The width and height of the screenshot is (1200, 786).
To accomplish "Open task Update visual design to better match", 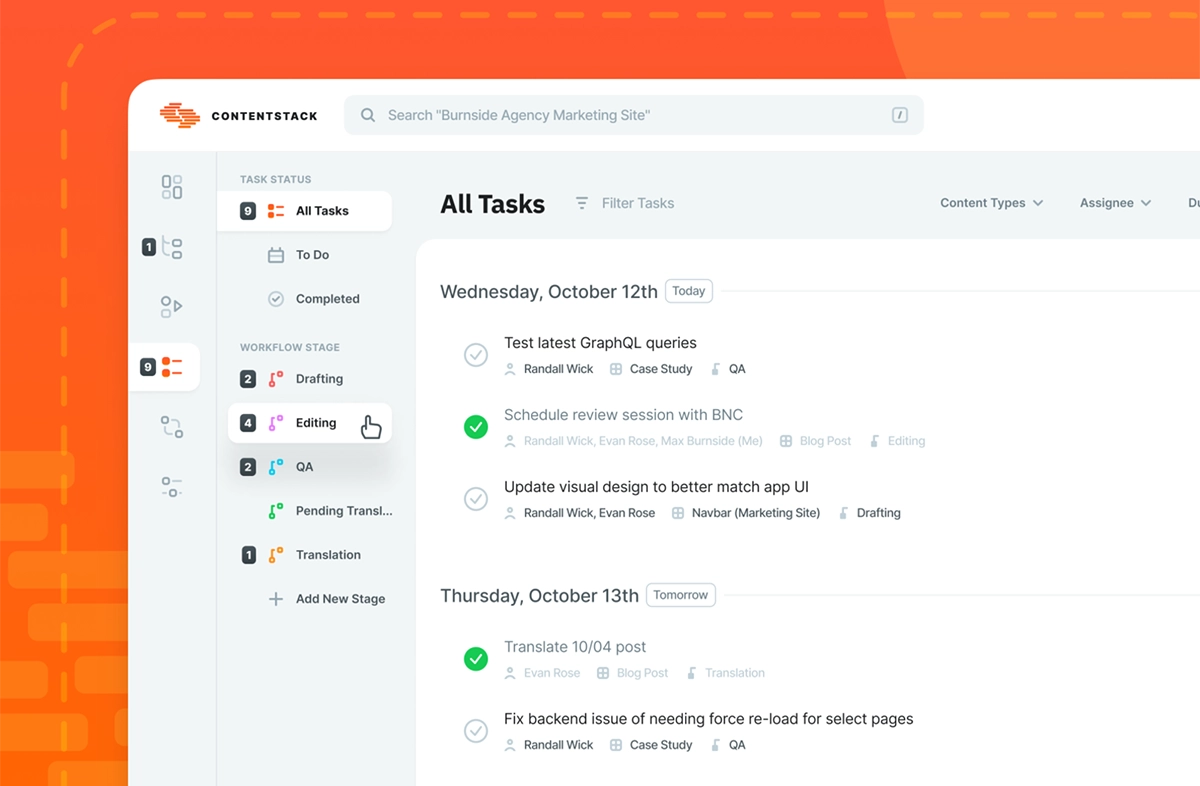I will pos(656,487).
